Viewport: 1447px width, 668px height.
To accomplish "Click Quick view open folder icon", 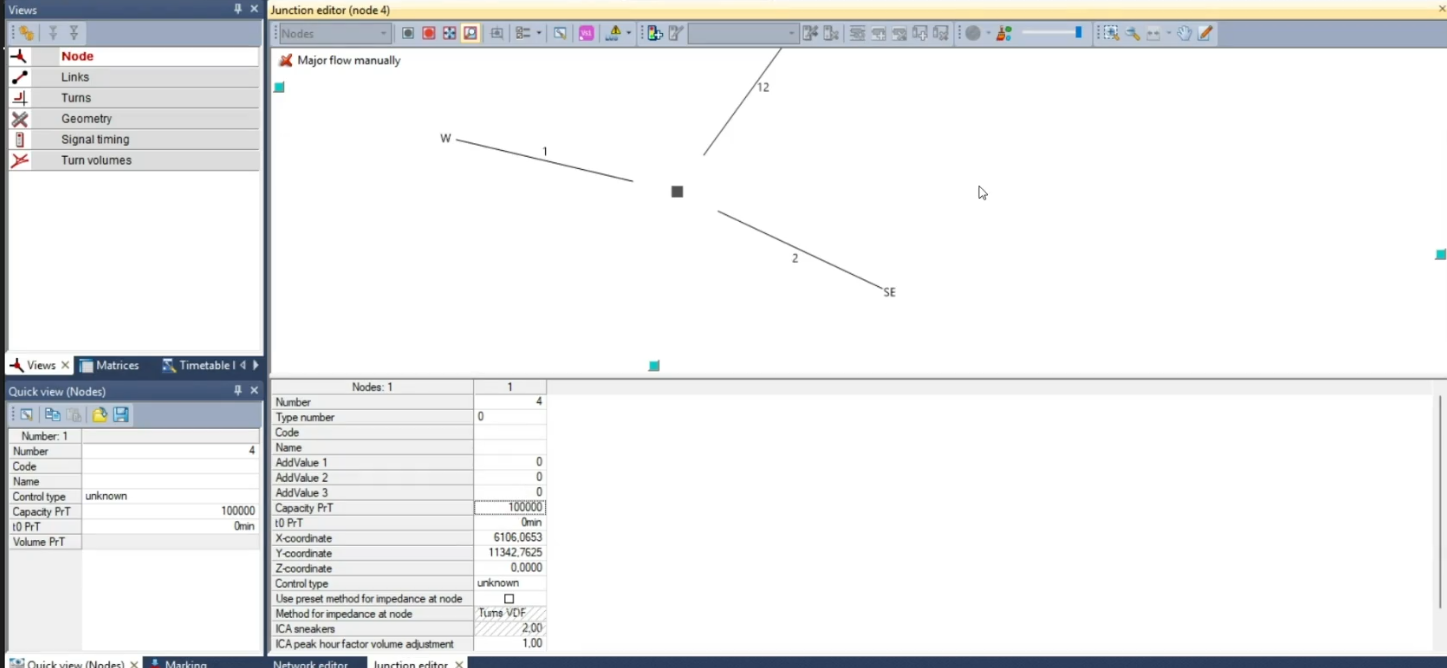I will click(x=100, y=414).
